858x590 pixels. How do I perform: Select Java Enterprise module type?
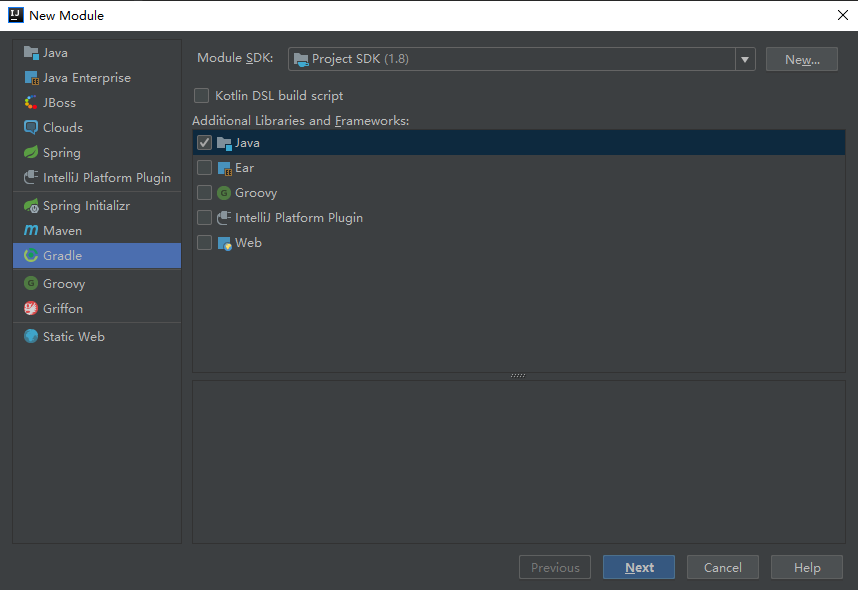[x=97, y=78]
